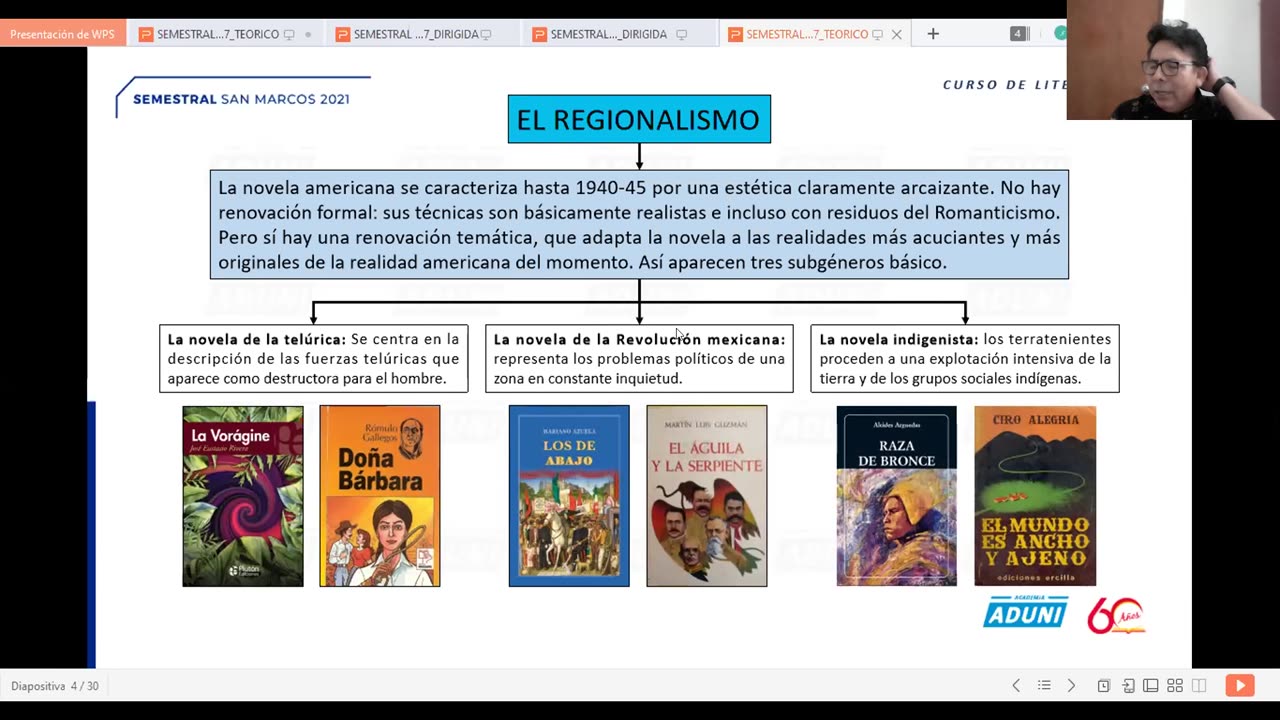Click La novela de la Revolución mexicana box

639,358
